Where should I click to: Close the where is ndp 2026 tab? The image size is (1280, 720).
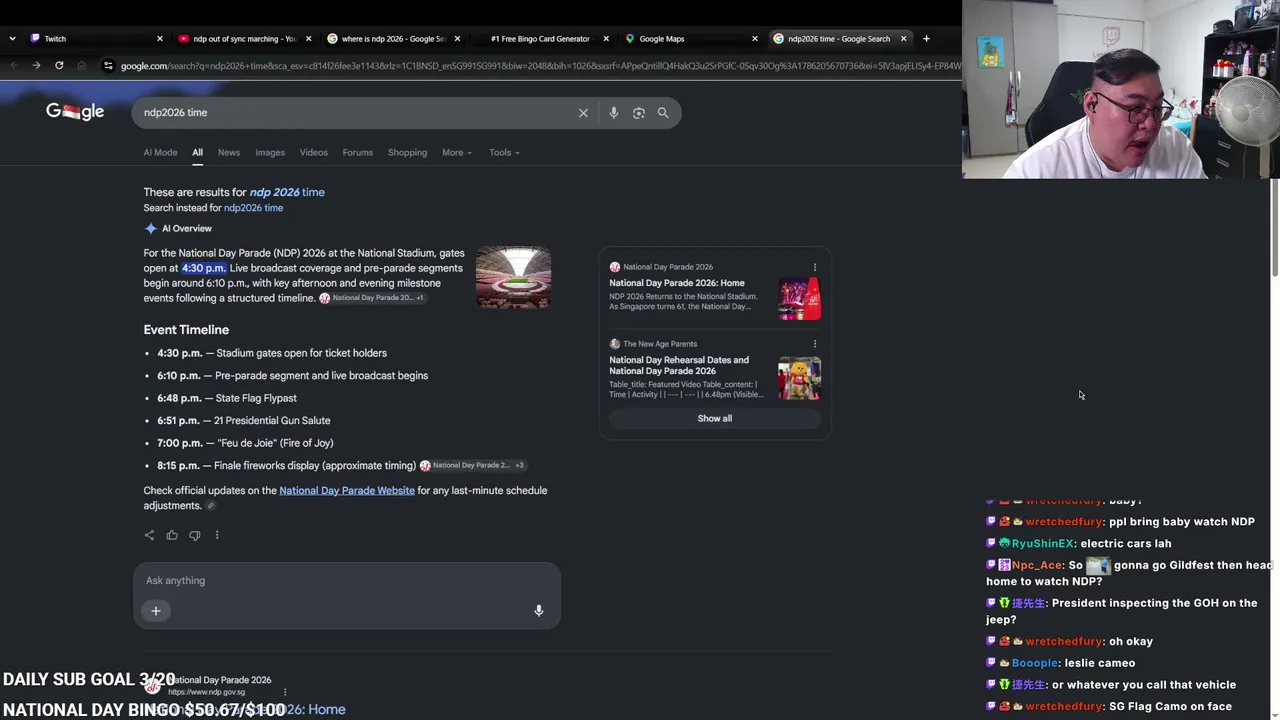coord(457,39)
